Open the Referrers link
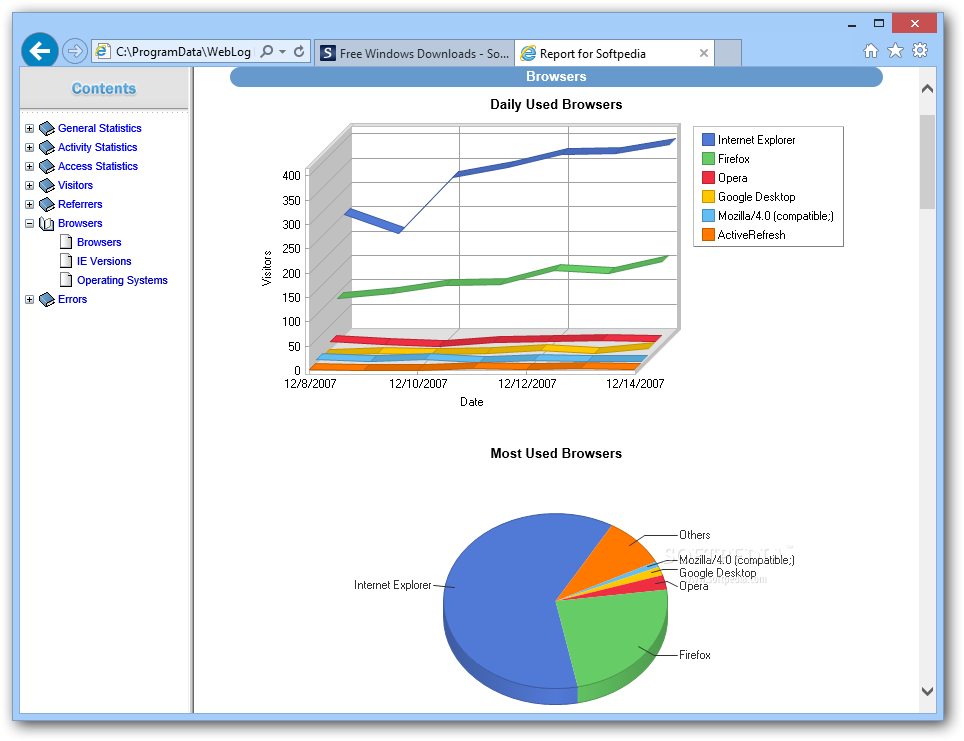 click(80, 205)
